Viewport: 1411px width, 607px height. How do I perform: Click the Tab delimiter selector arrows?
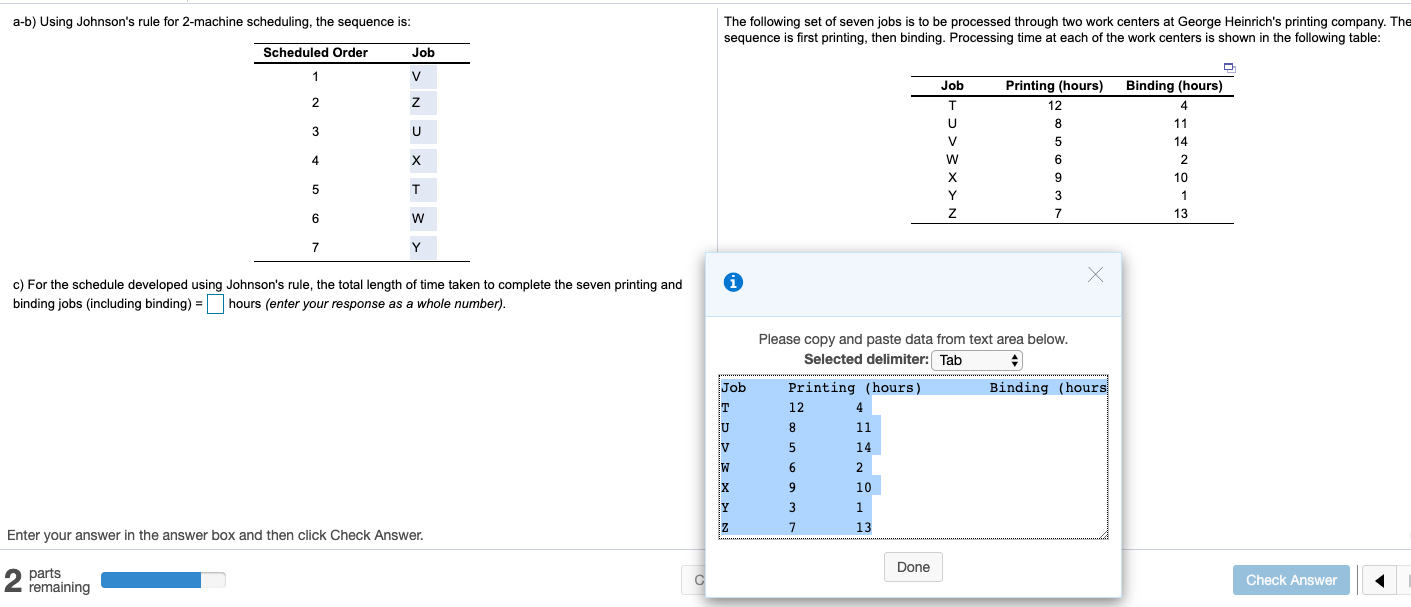tap(1014, 360)
